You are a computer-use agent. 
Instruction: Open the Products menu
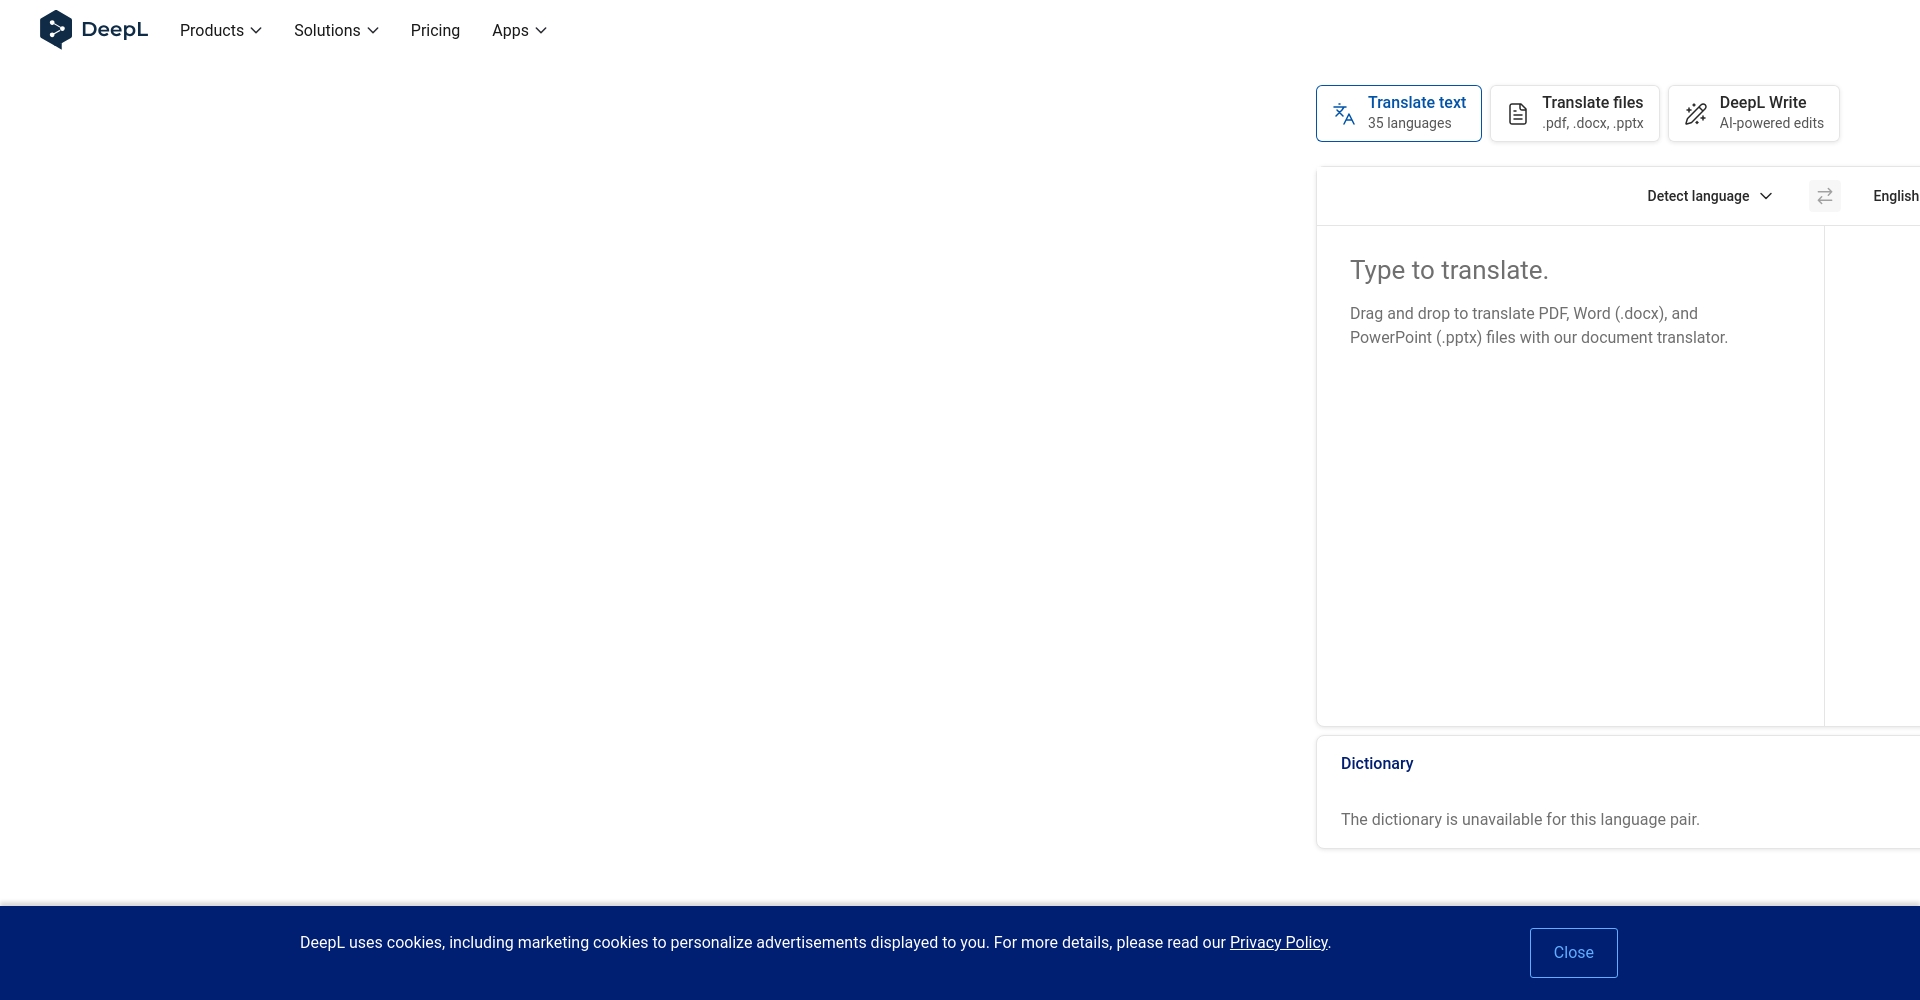tap(212, 31)
